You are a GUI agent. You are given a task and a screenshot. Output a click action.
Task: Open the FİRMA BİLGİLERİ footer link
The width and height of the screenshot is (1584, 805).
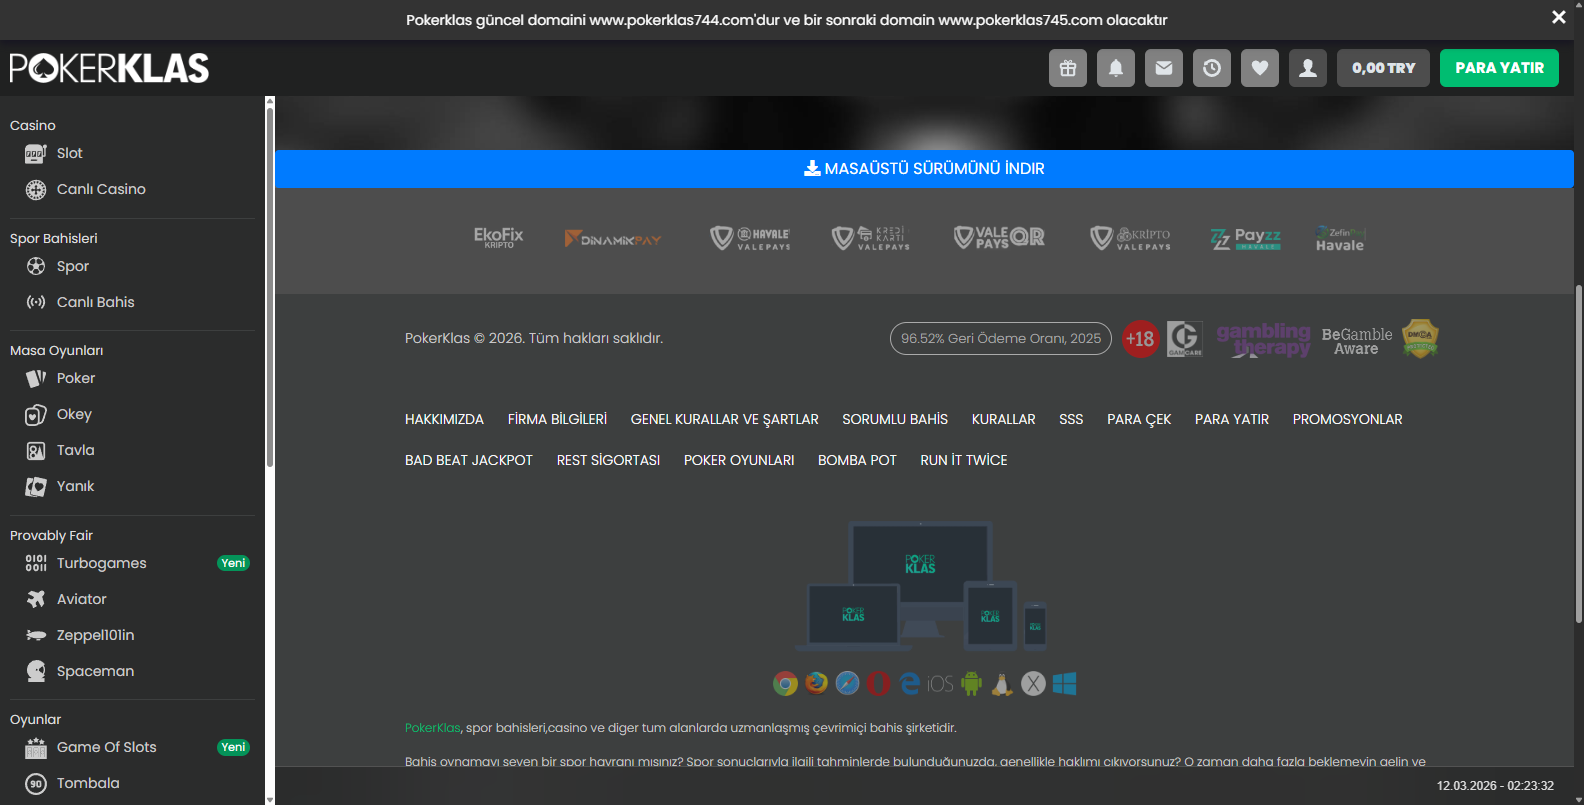coord(557,419)
